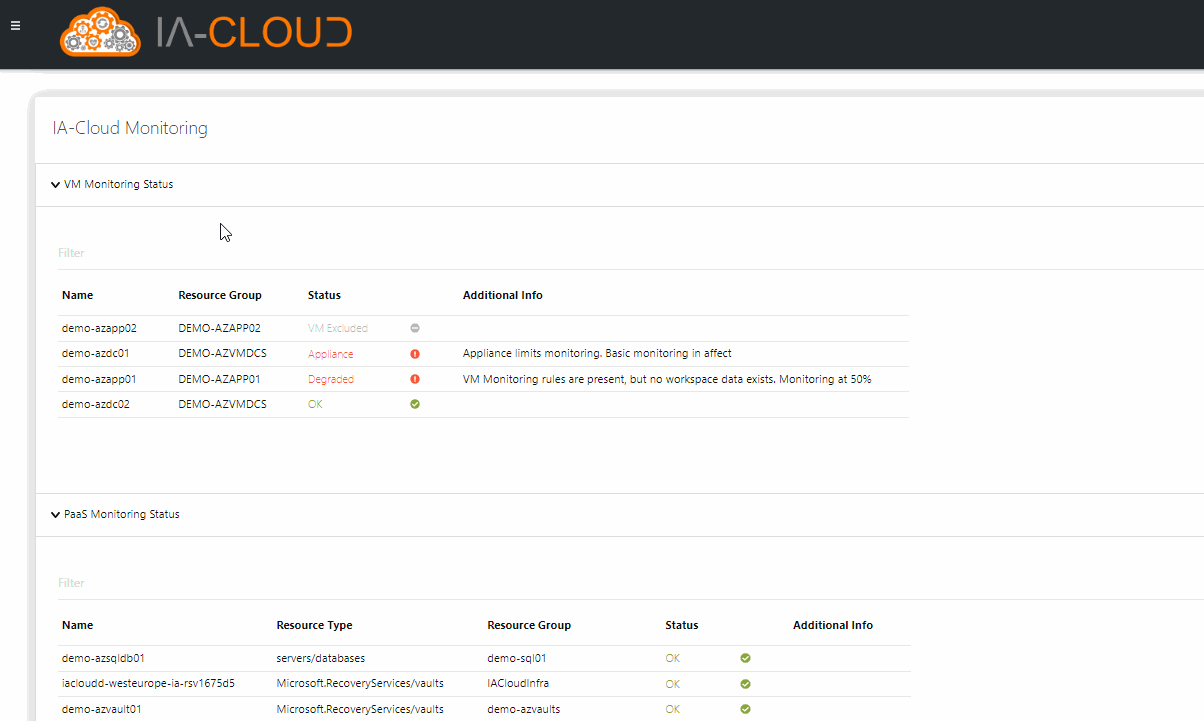Select the demo-azapp02 VM name
The height and width of the screenshot is (721, 1204).
99,328
